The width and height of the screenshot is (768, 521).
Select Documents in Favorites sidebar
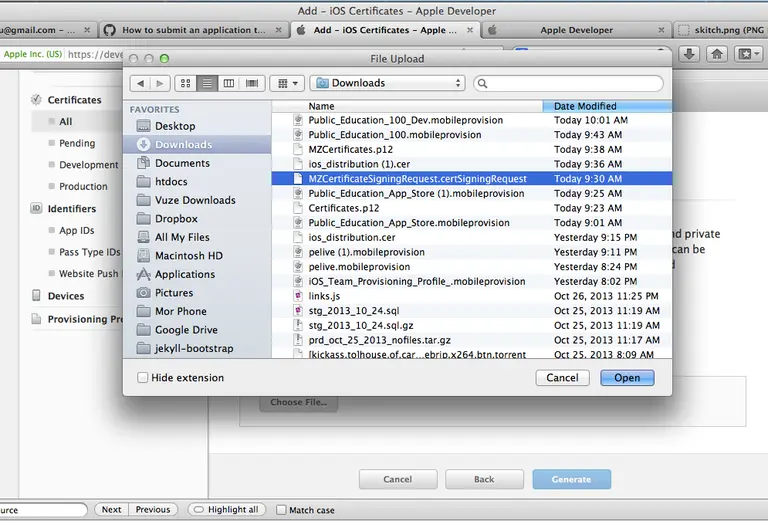tap(196, 163)
